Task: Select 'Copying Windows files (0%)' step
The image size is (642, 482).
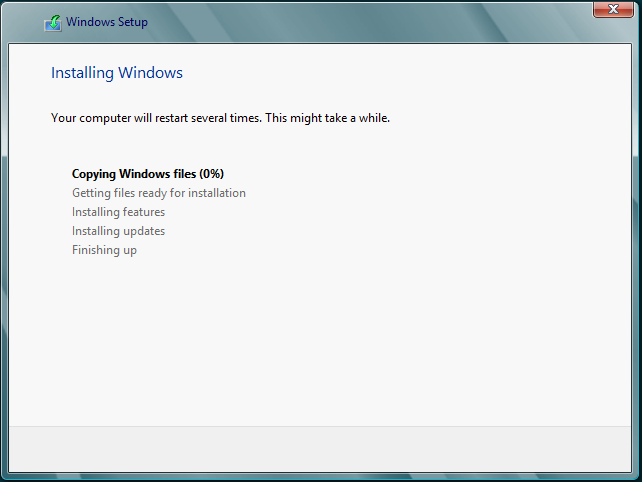Action: (x=148, y=174)
